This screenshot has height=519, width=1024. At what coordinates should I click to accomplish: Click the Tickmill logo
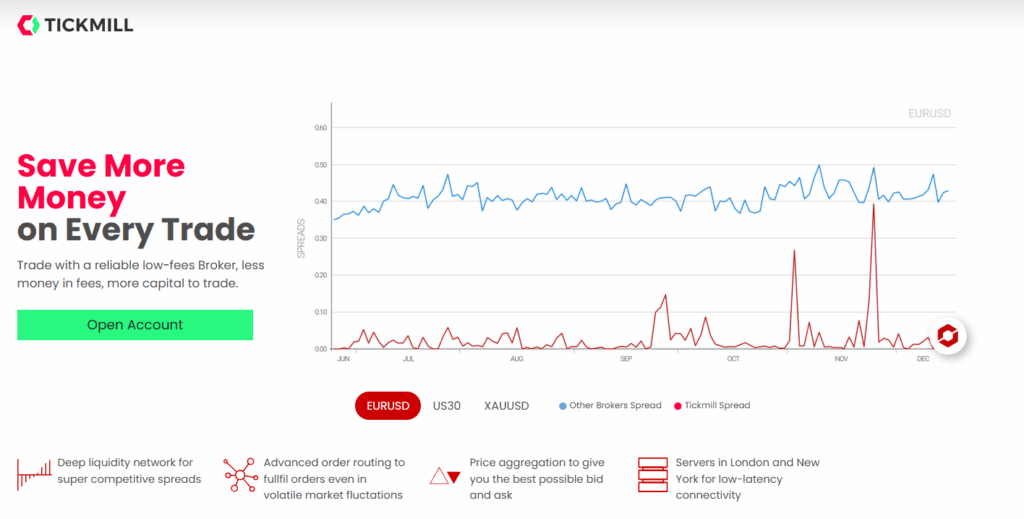tap(75, 25)
